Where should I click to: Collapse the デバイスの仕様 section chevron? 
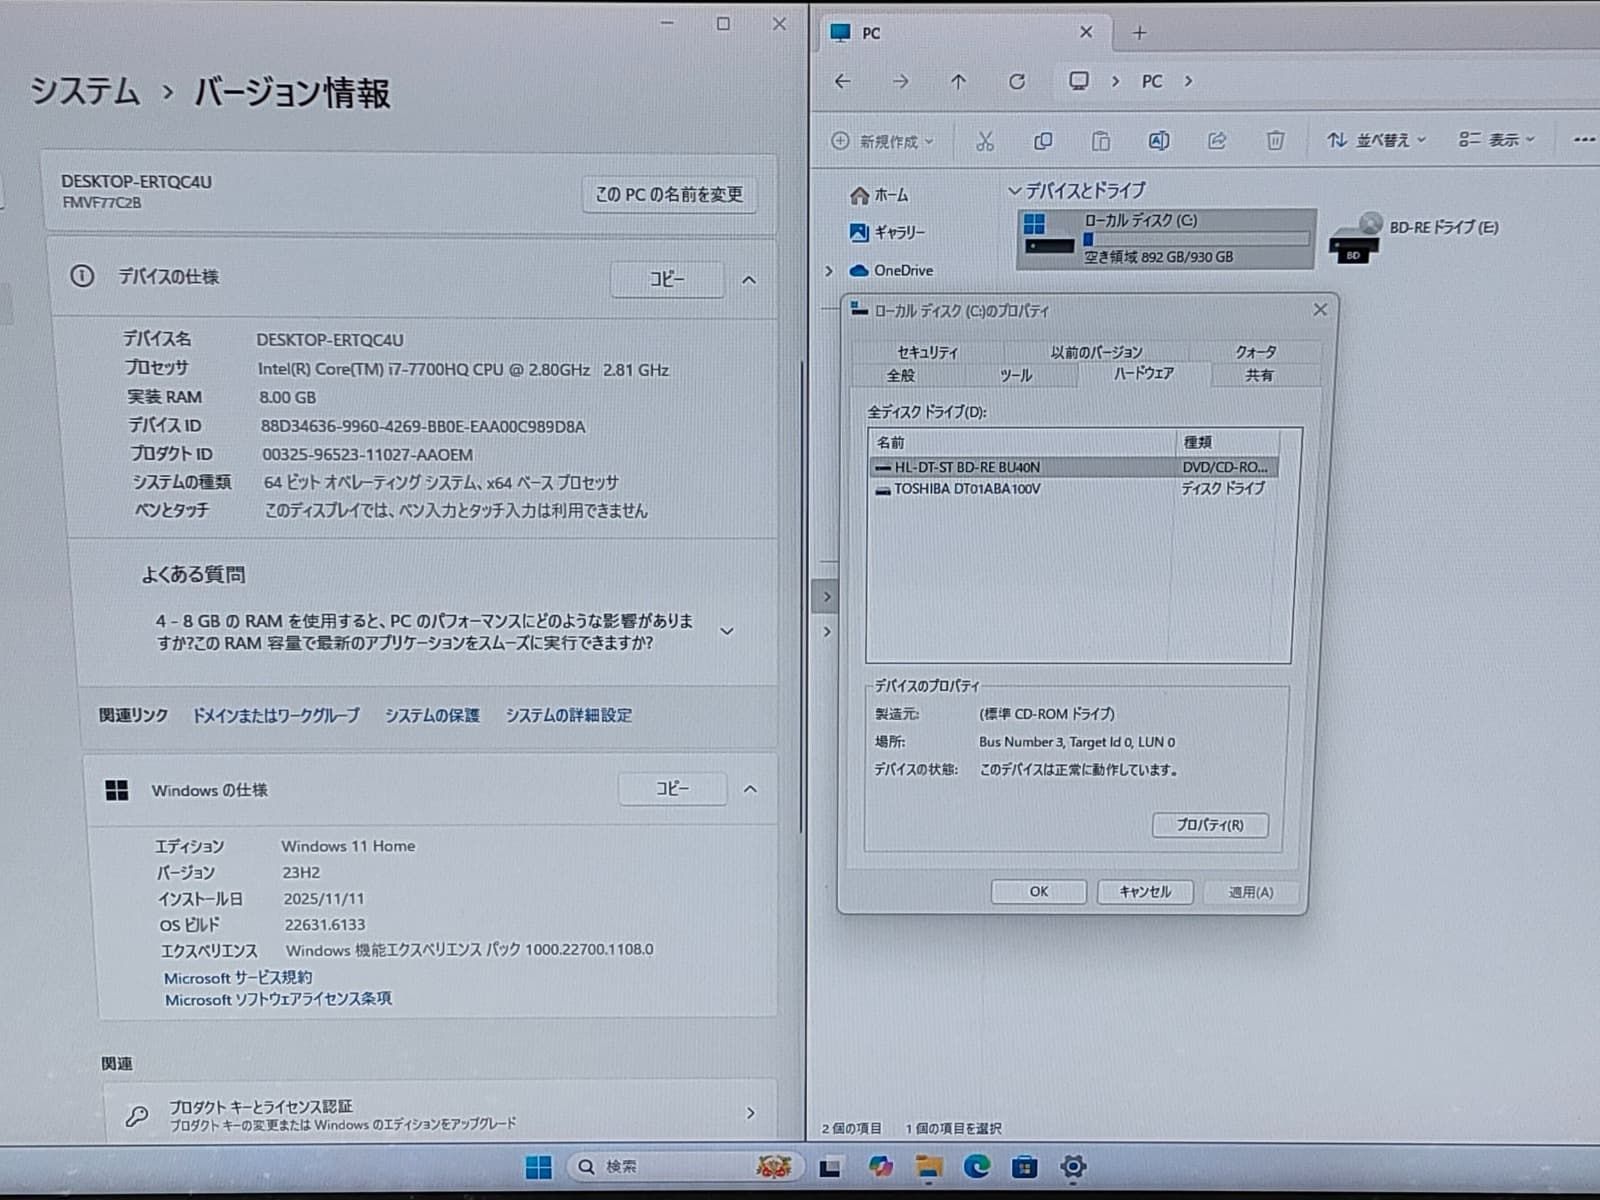(x=749, y=280)
